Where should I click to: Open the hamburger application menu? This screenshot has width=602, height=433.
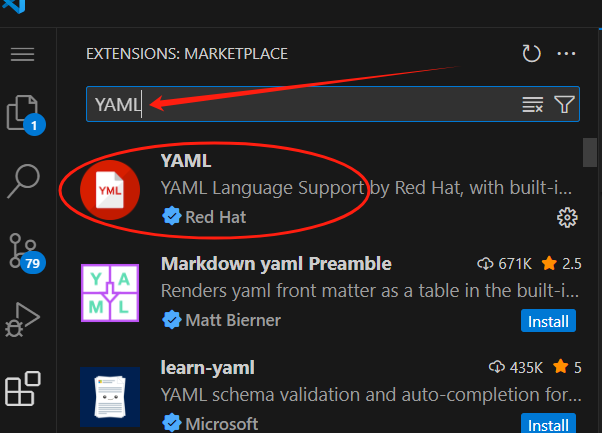pyautogui.click(x=22, y=54)
